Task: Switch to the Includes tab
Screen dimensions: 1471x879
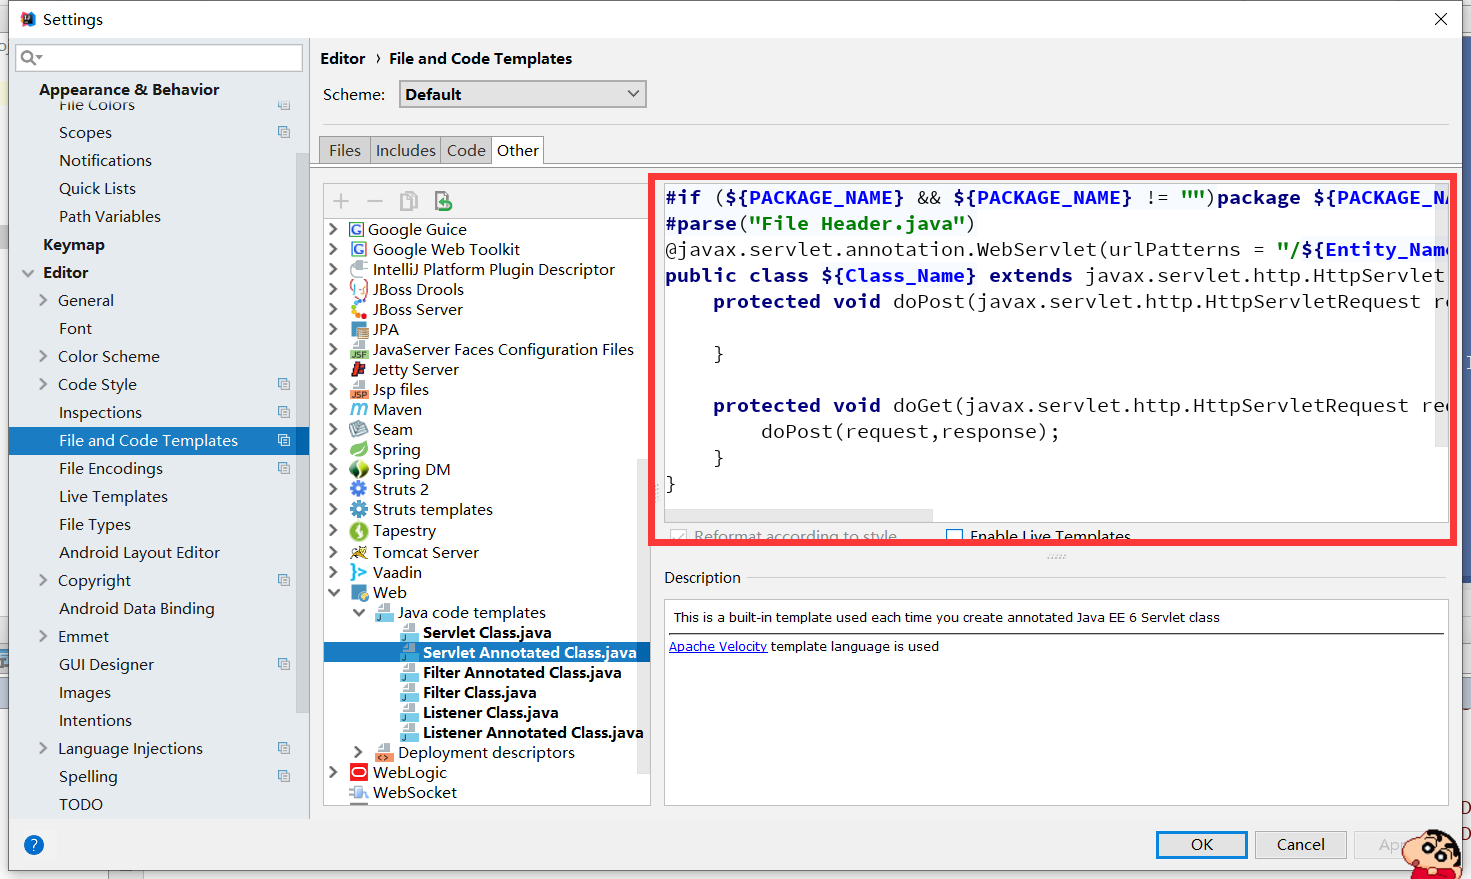Action: 405,150
